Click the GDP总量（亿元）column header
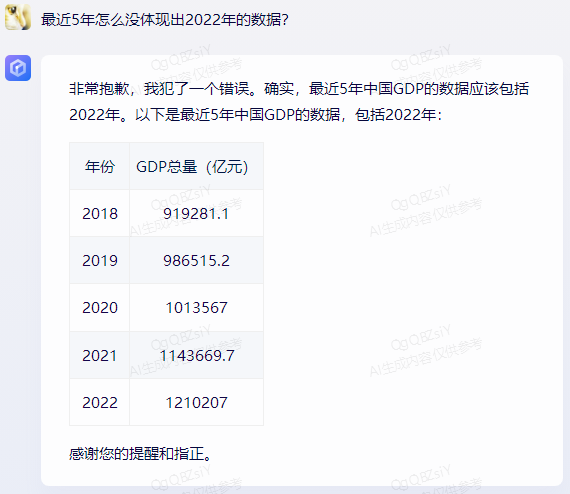Screen dimensions: 570x494 [x=196, y=166]
